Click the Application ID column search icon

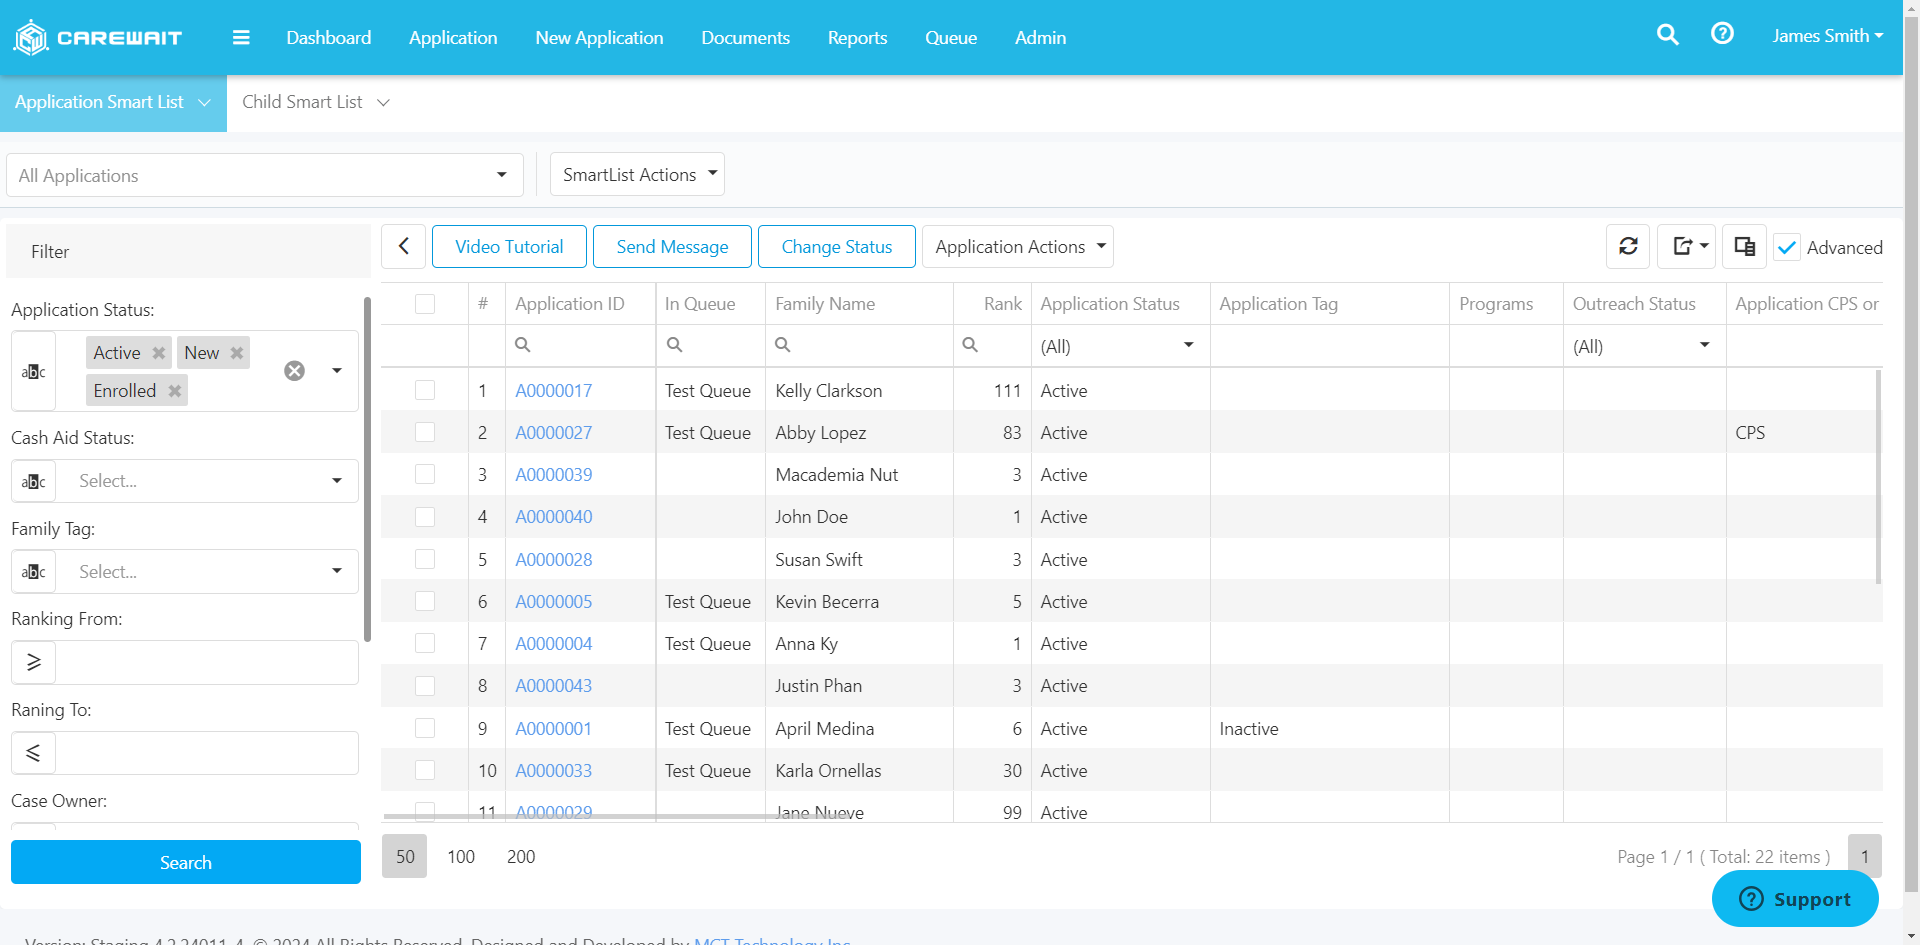522,345
